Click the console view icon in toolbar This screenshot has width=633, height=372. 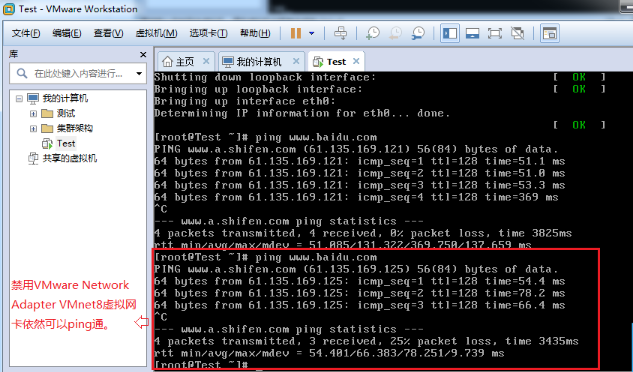(x=549, y=33)
